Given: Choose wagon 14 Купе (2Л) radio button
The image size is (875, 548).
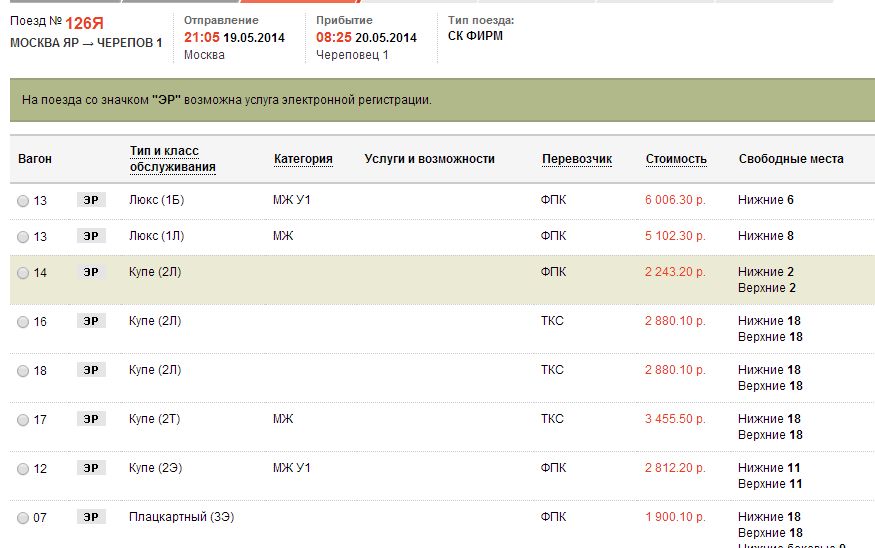Looking at the screenshot, I should click(x=23, y=273).
